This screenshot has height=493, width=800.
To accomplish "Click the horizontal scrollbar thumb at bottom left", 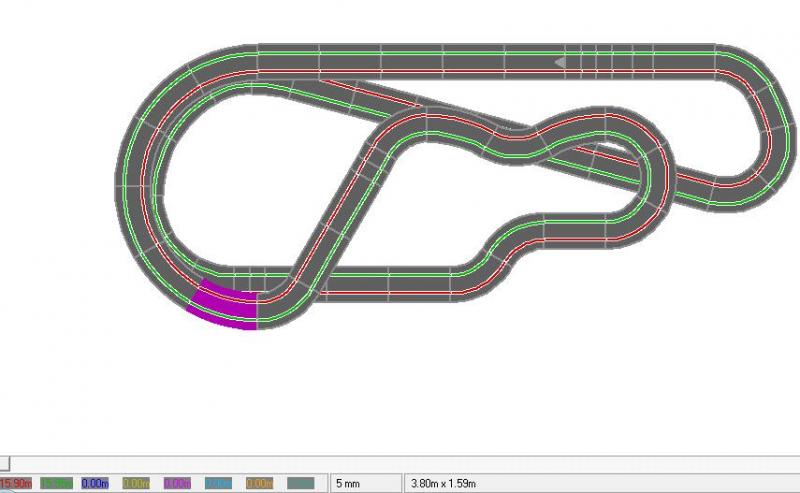I will pos(5,463).
